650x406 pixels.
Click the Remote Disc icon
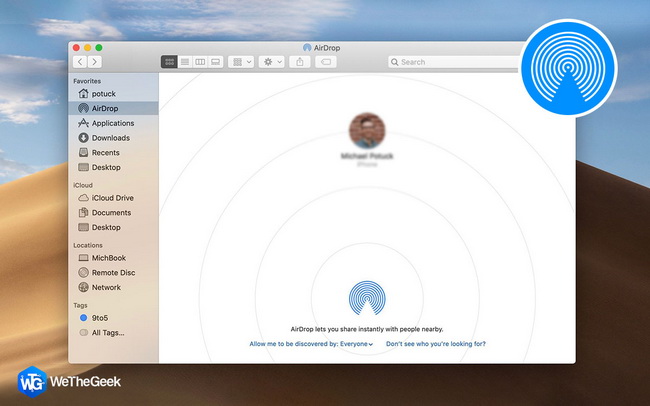(83, 272)
